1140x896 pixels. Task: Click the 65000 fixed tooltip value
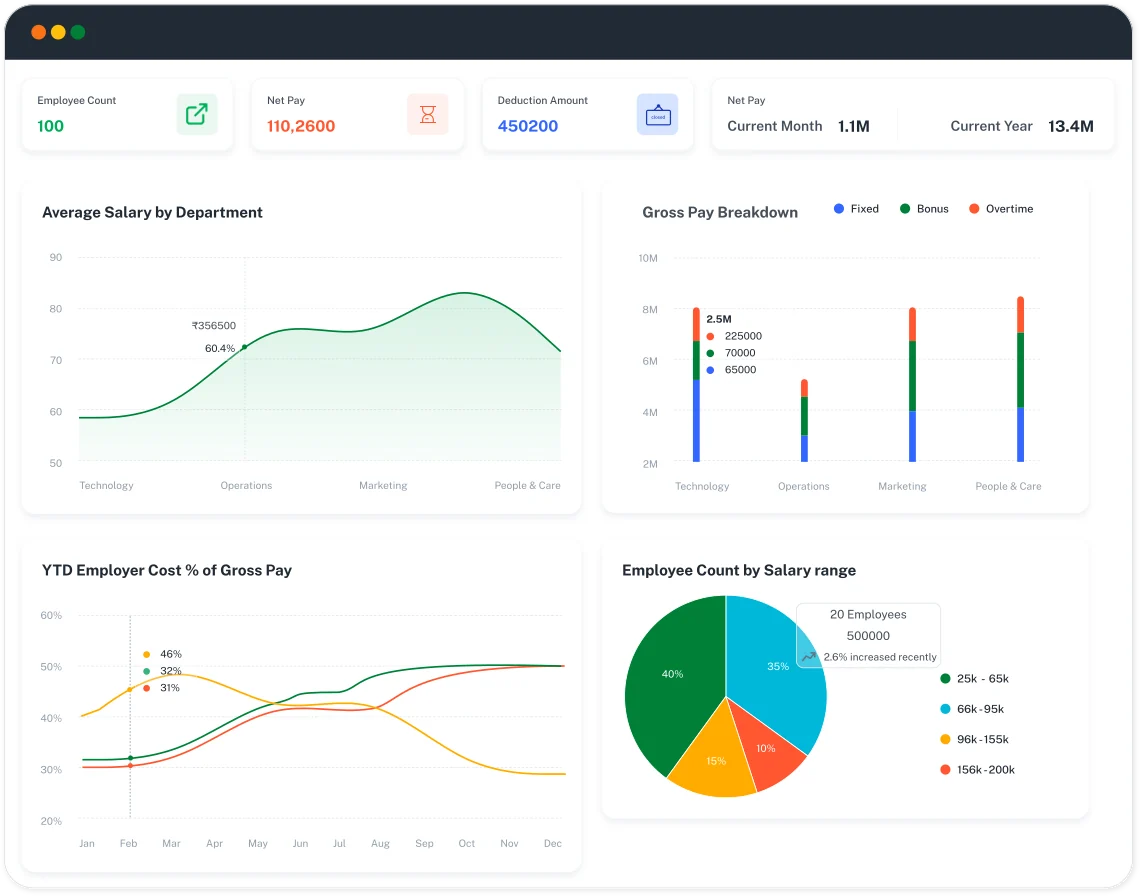tap(740, 369)
